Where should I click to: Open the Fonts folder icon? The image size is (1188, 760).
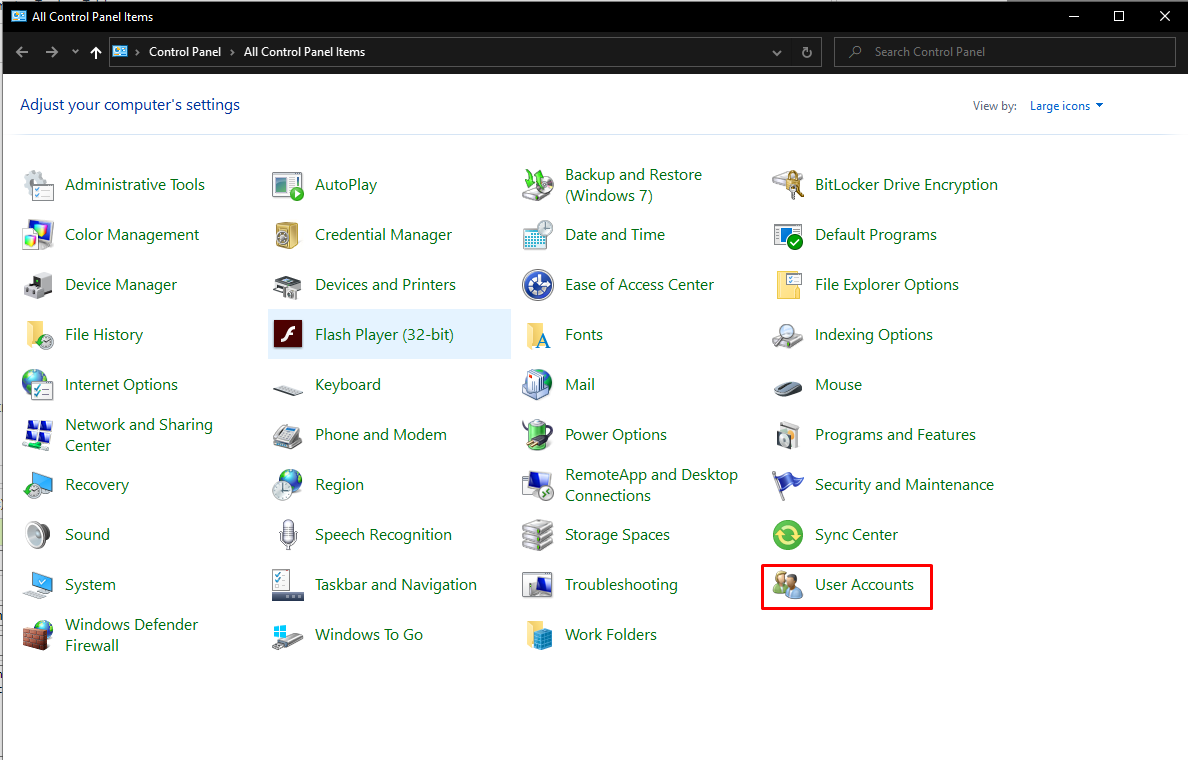click(x=538, y=336)
